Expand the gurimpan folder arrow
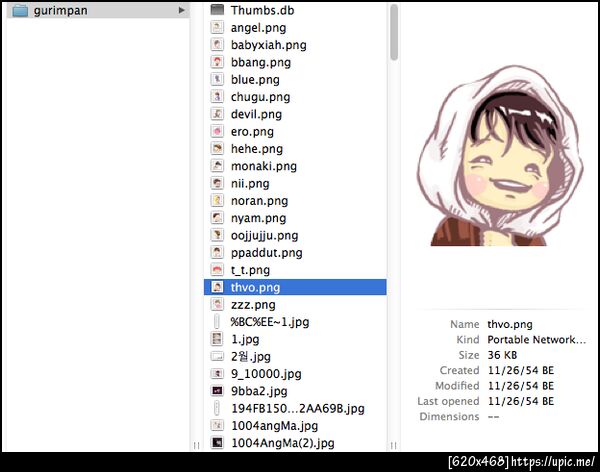The image size is (600, 472). (181, 10)
